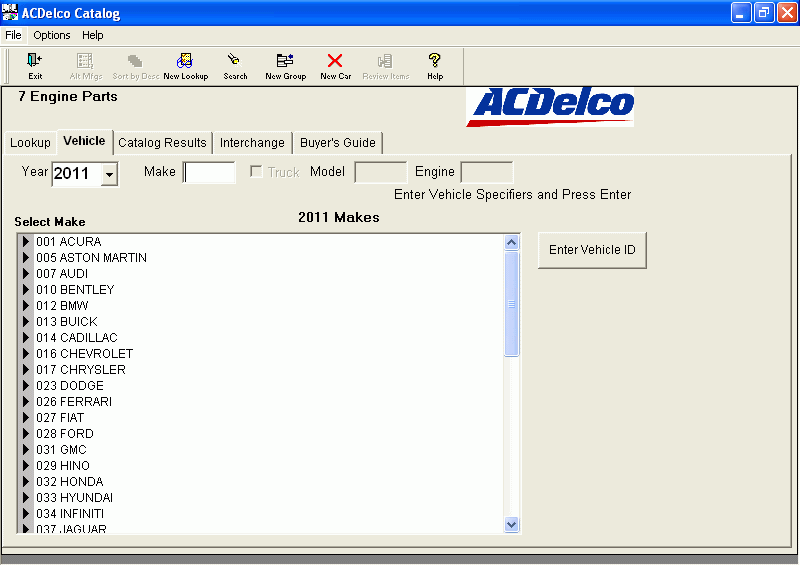The height and width of the screenshot is (565, 800).
Task: Click the Enter Vehicle ID button
Action: tap(592, 250)
